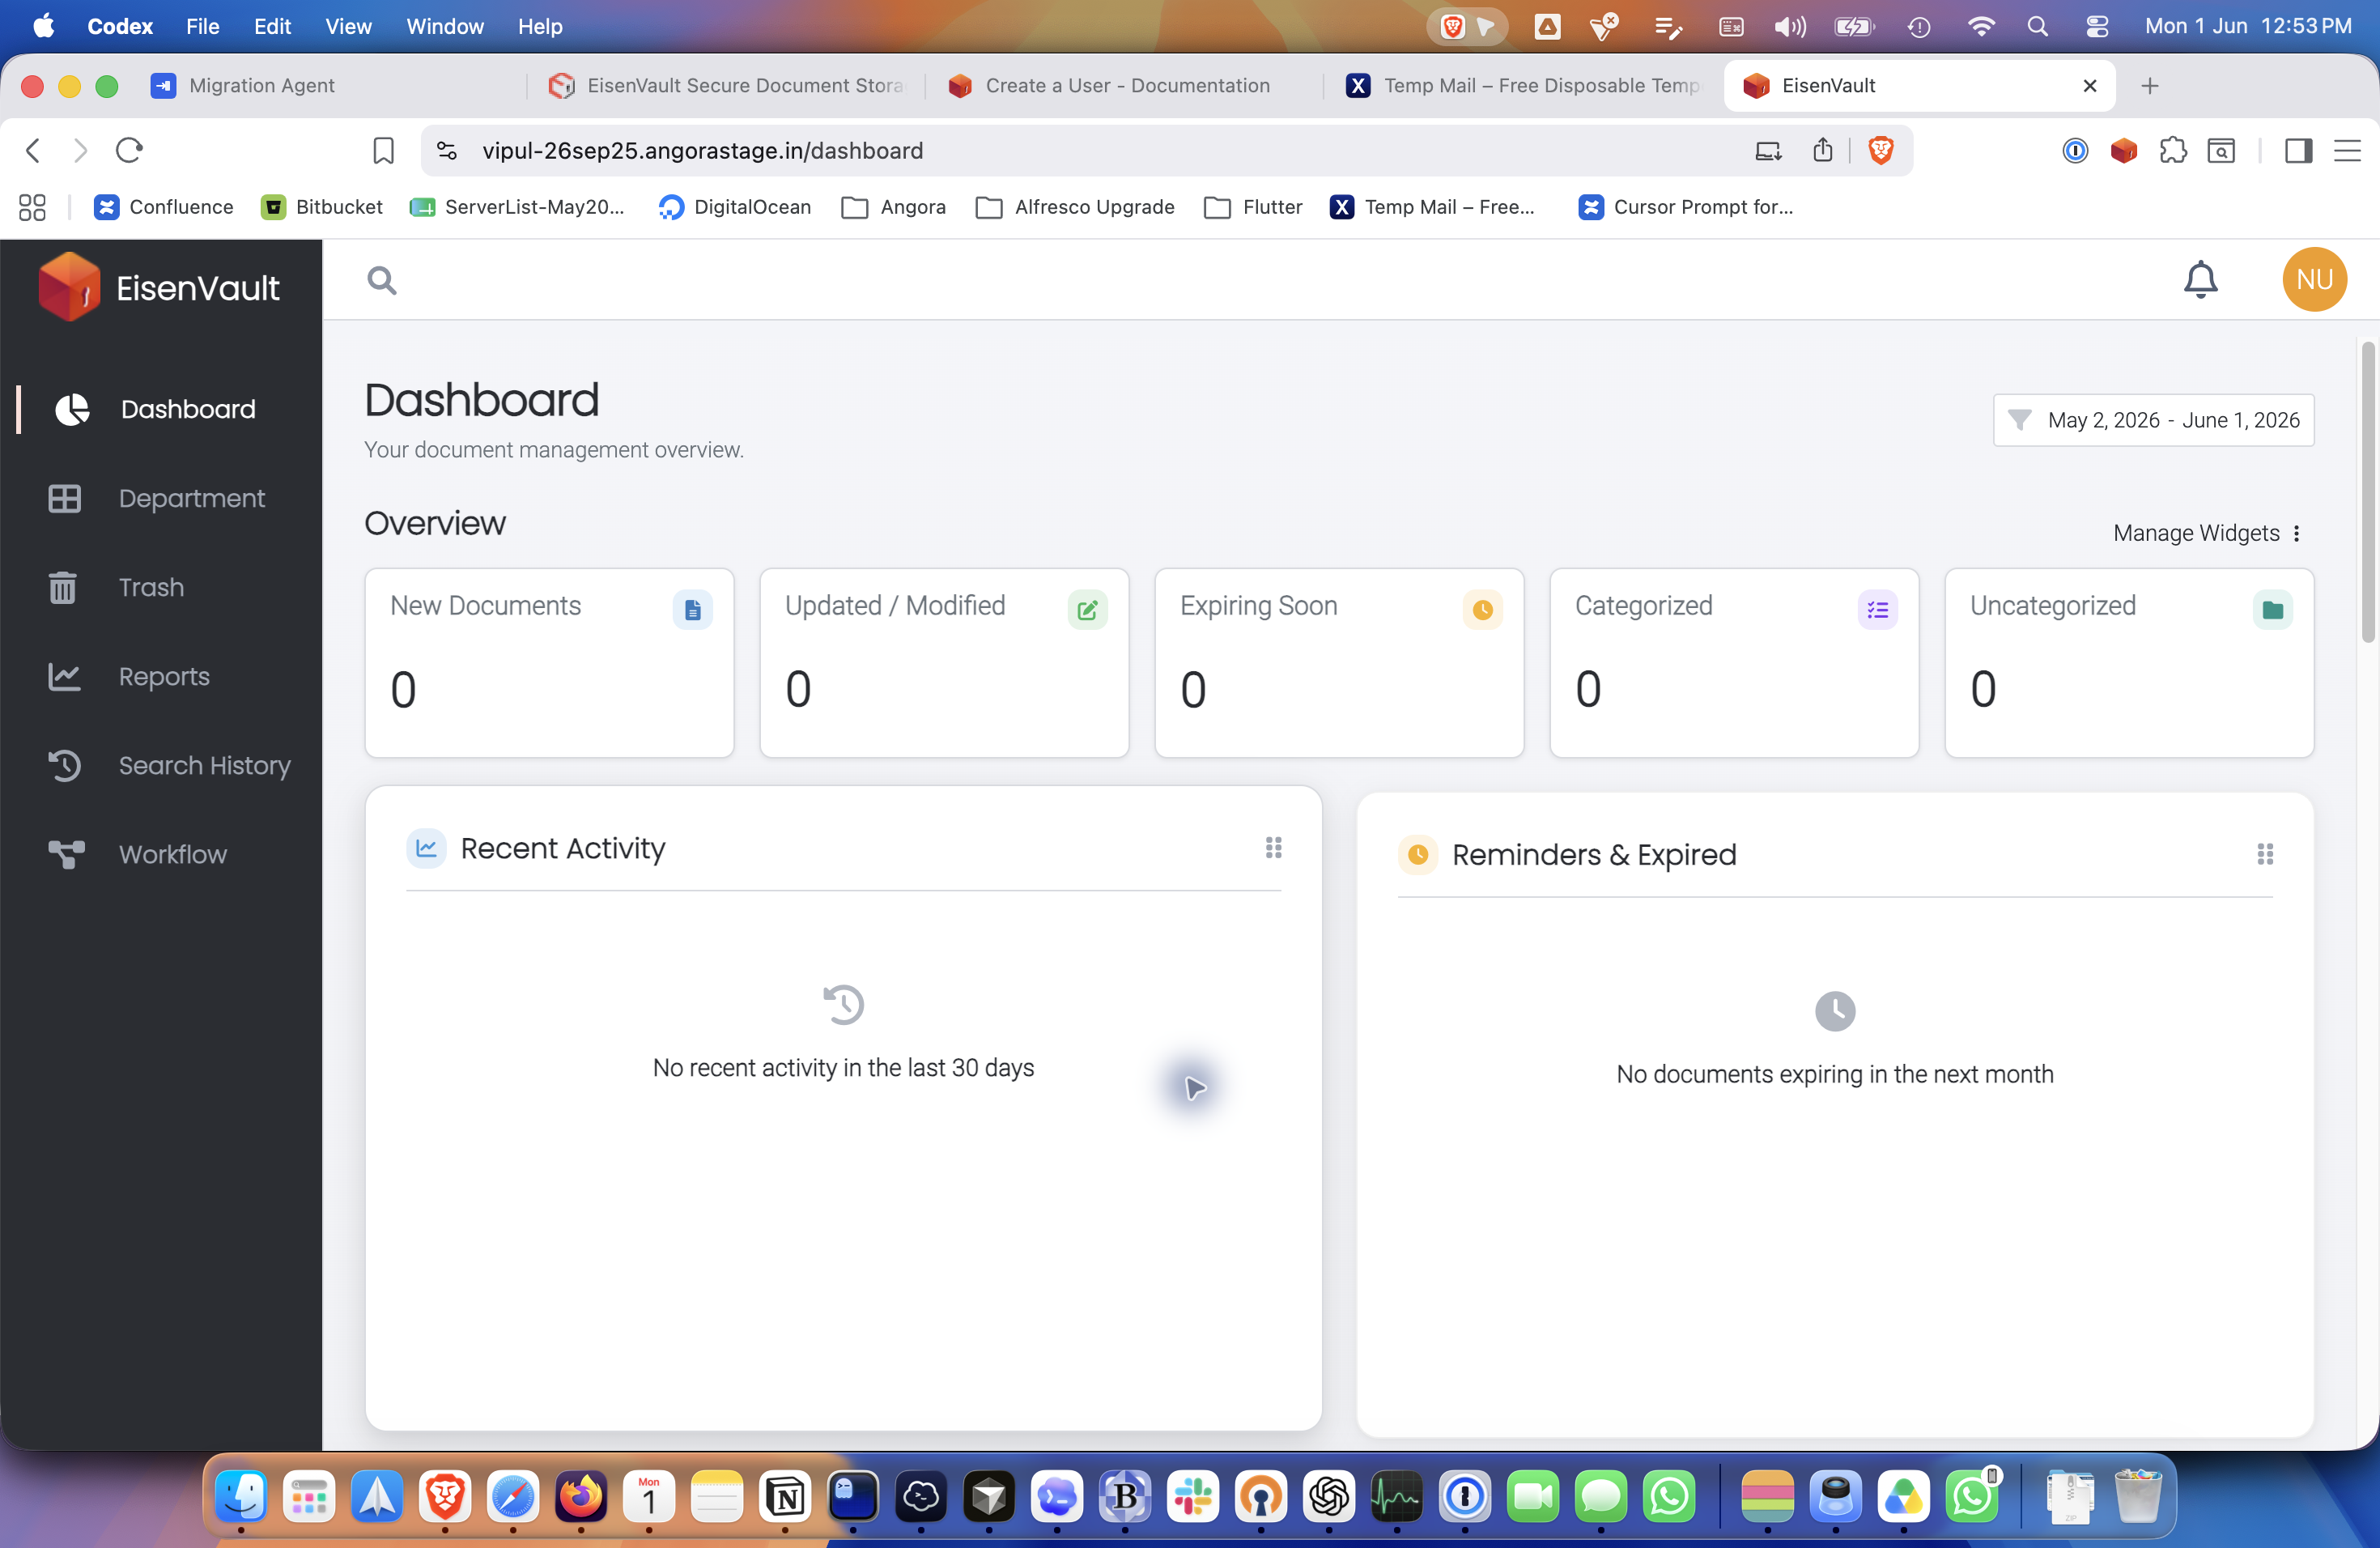Open Wi-Fi status in menu bar
This screenshot has height=1548, width=2380.
[1980, 27]
